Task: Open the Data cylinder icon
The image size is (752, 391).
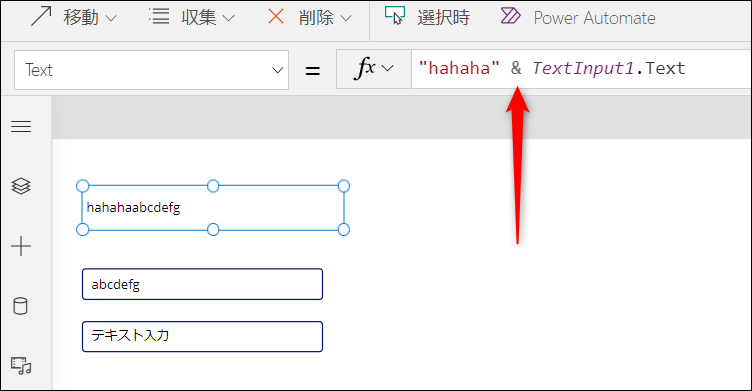Action: coord(21,306)
